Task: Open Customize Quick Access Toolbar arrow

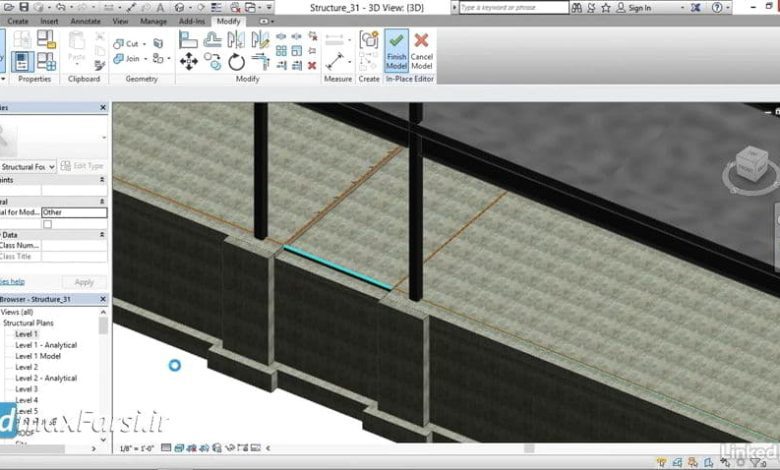Action: [x=269, y=7]
